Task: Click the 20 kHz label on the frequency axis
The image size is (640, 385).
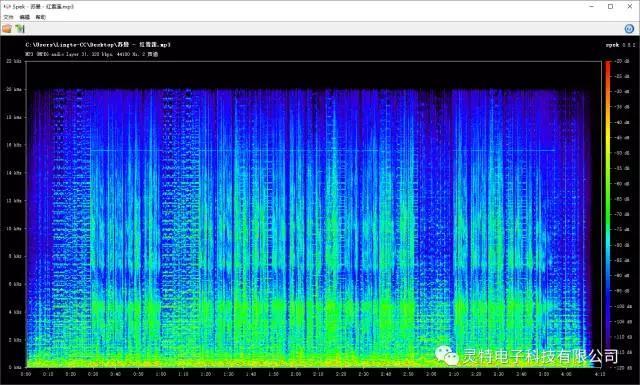Action: (x=14, y=89)
